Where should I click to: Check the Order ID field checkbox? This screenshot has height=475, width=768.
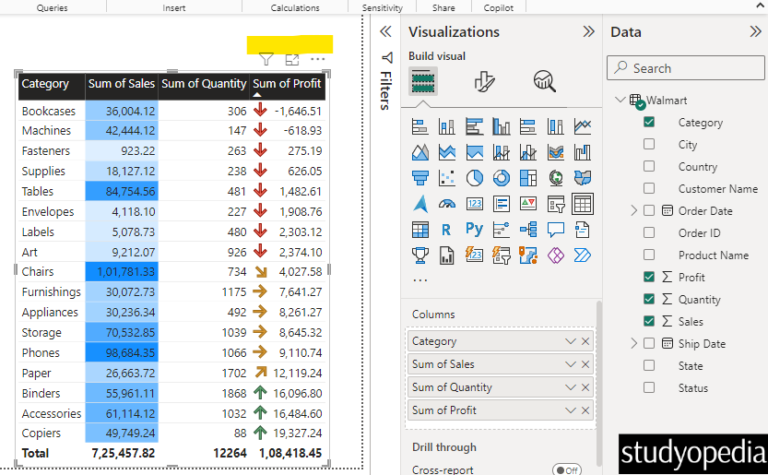(x=649, y=233)
